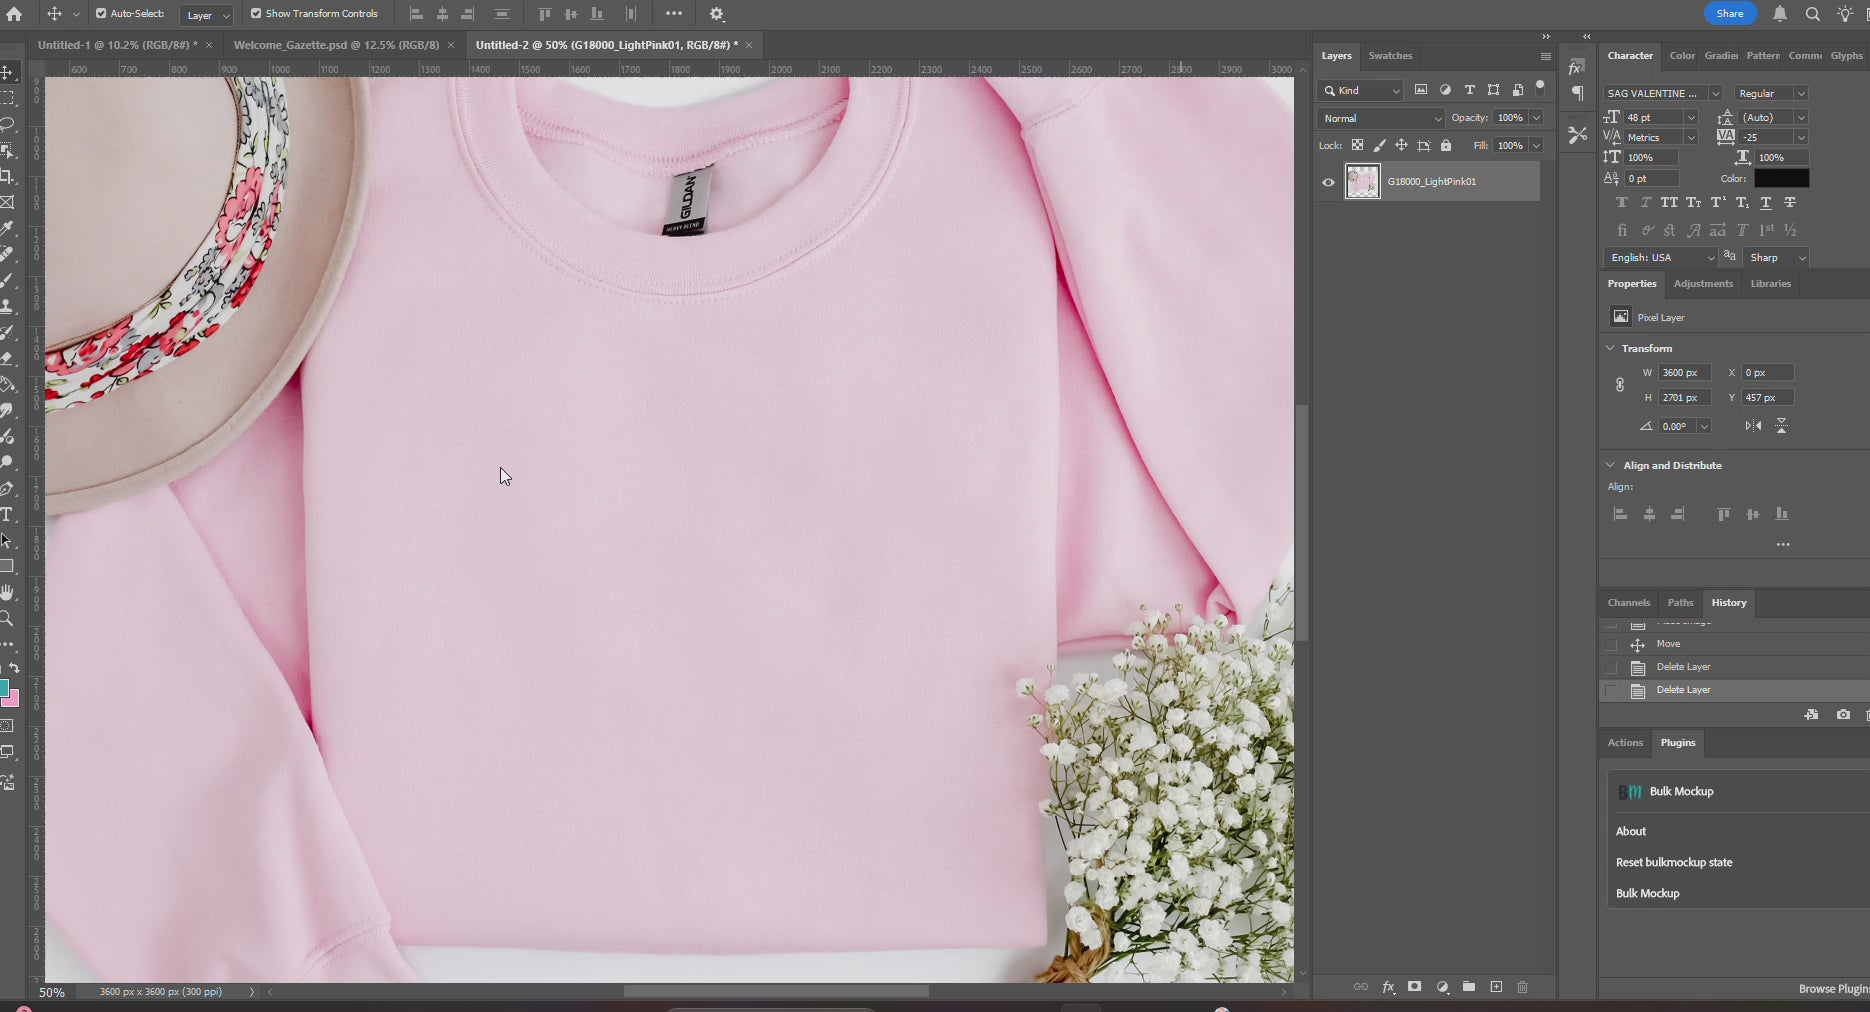The height and width of the screenshot is (1012, 1870).
Task: Open the Swatches panel tab
Action: pos(1390,56)
